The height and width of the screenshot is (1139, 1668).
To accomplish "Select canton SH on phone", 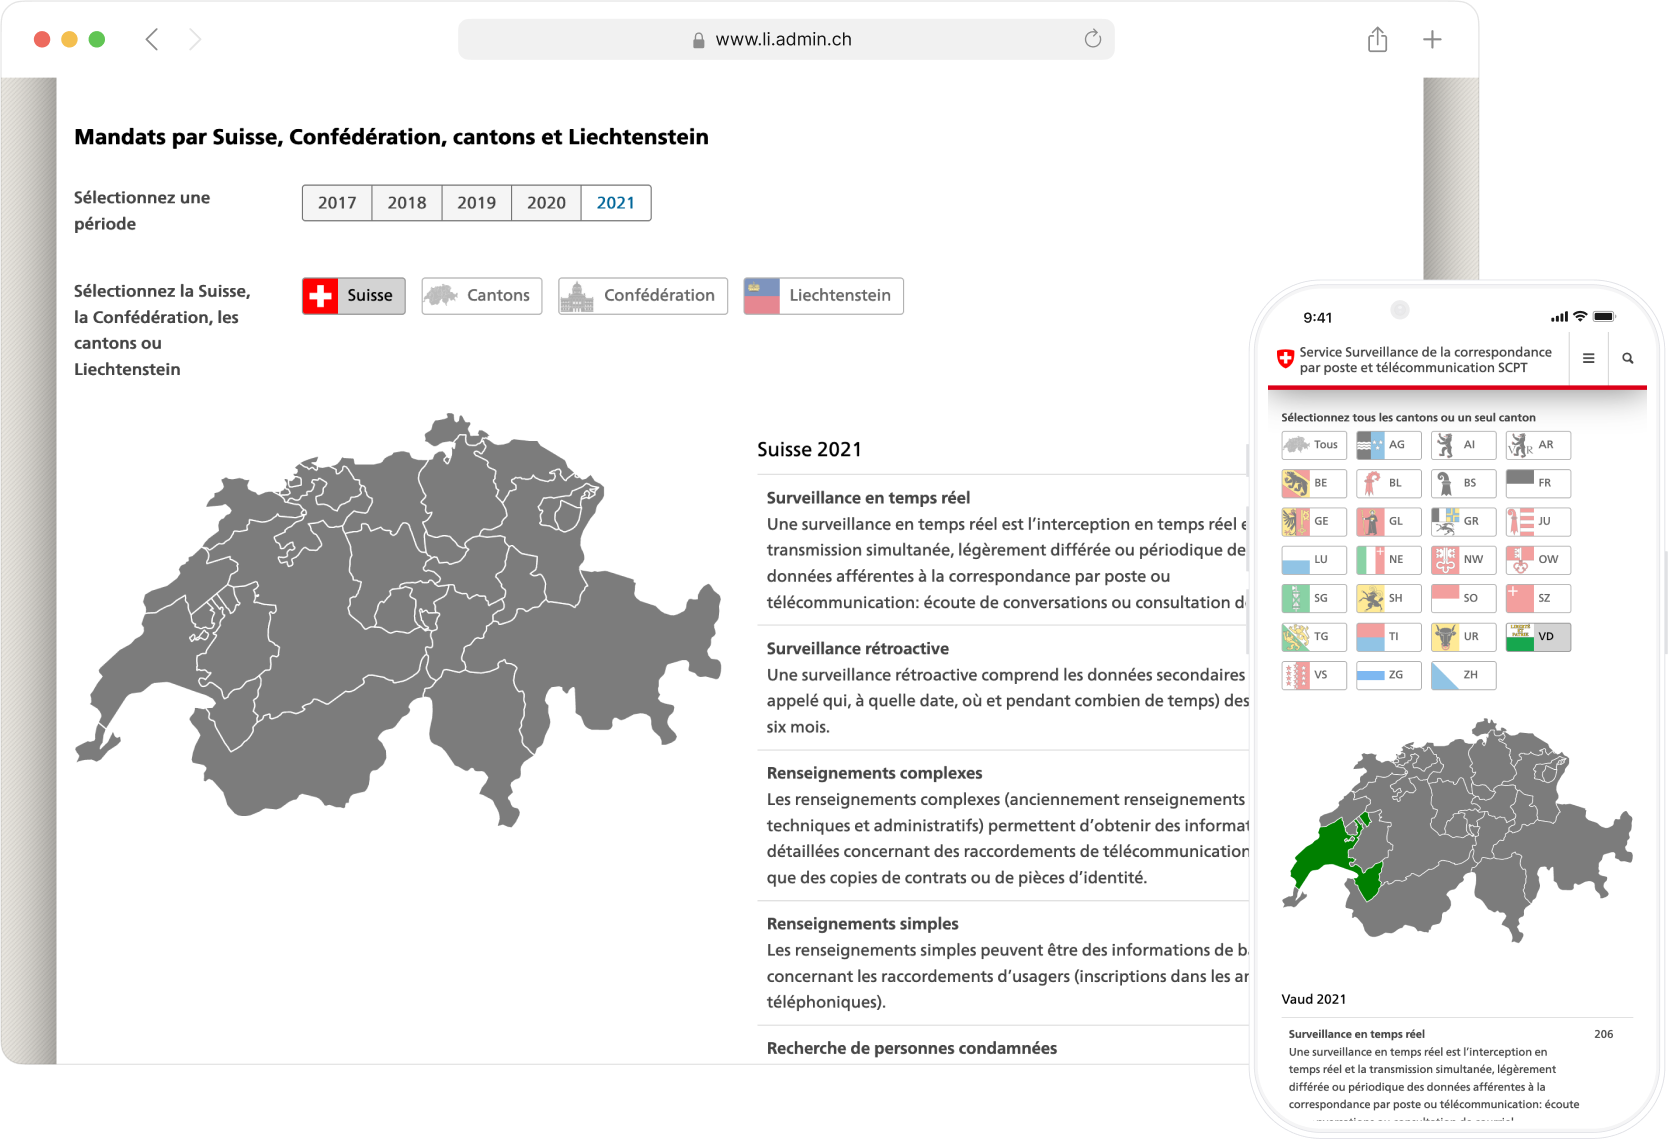I will 1389,598.
